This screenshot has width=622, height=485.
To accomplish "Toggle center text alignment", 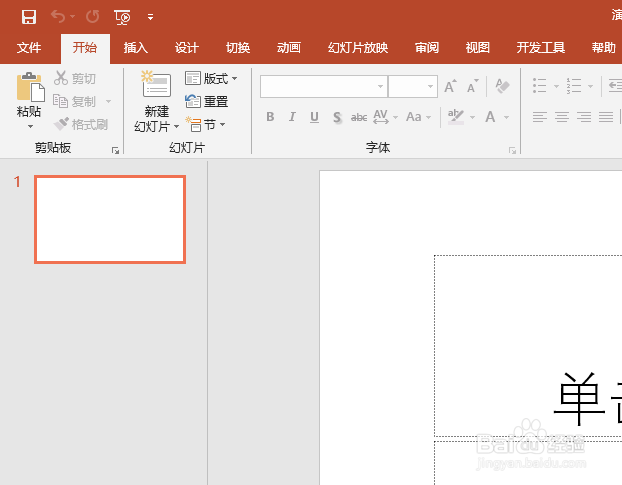I will (562, 117).
